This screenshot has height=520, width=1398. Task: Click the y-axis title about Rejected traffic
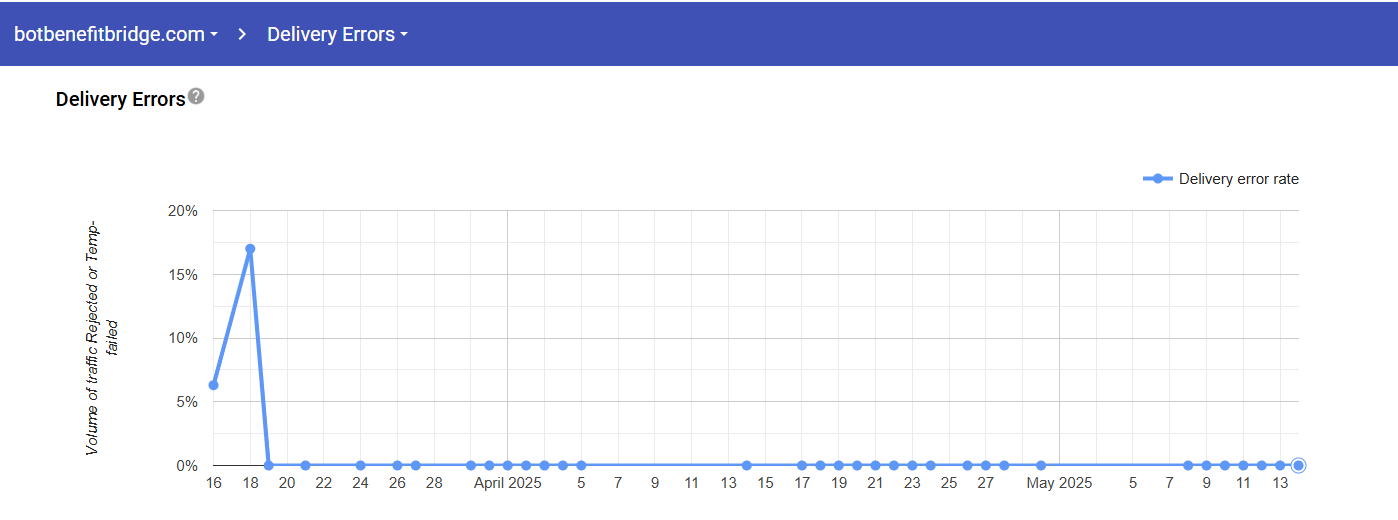(100, 338)
